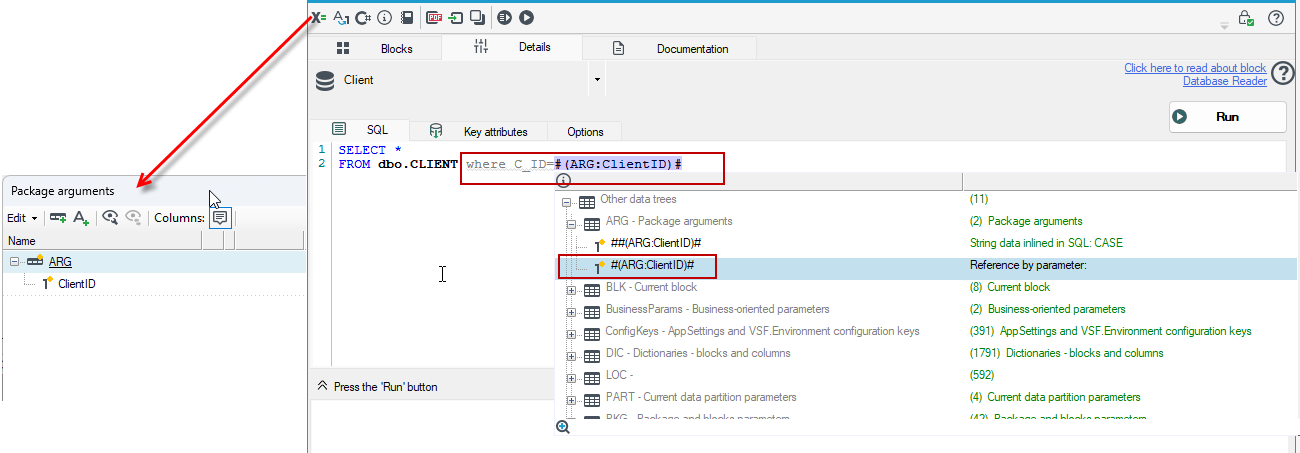Click the magnifier zoom icon below the data tree list
Viewport: 1300px width, 453px height.
coord(563,427)
